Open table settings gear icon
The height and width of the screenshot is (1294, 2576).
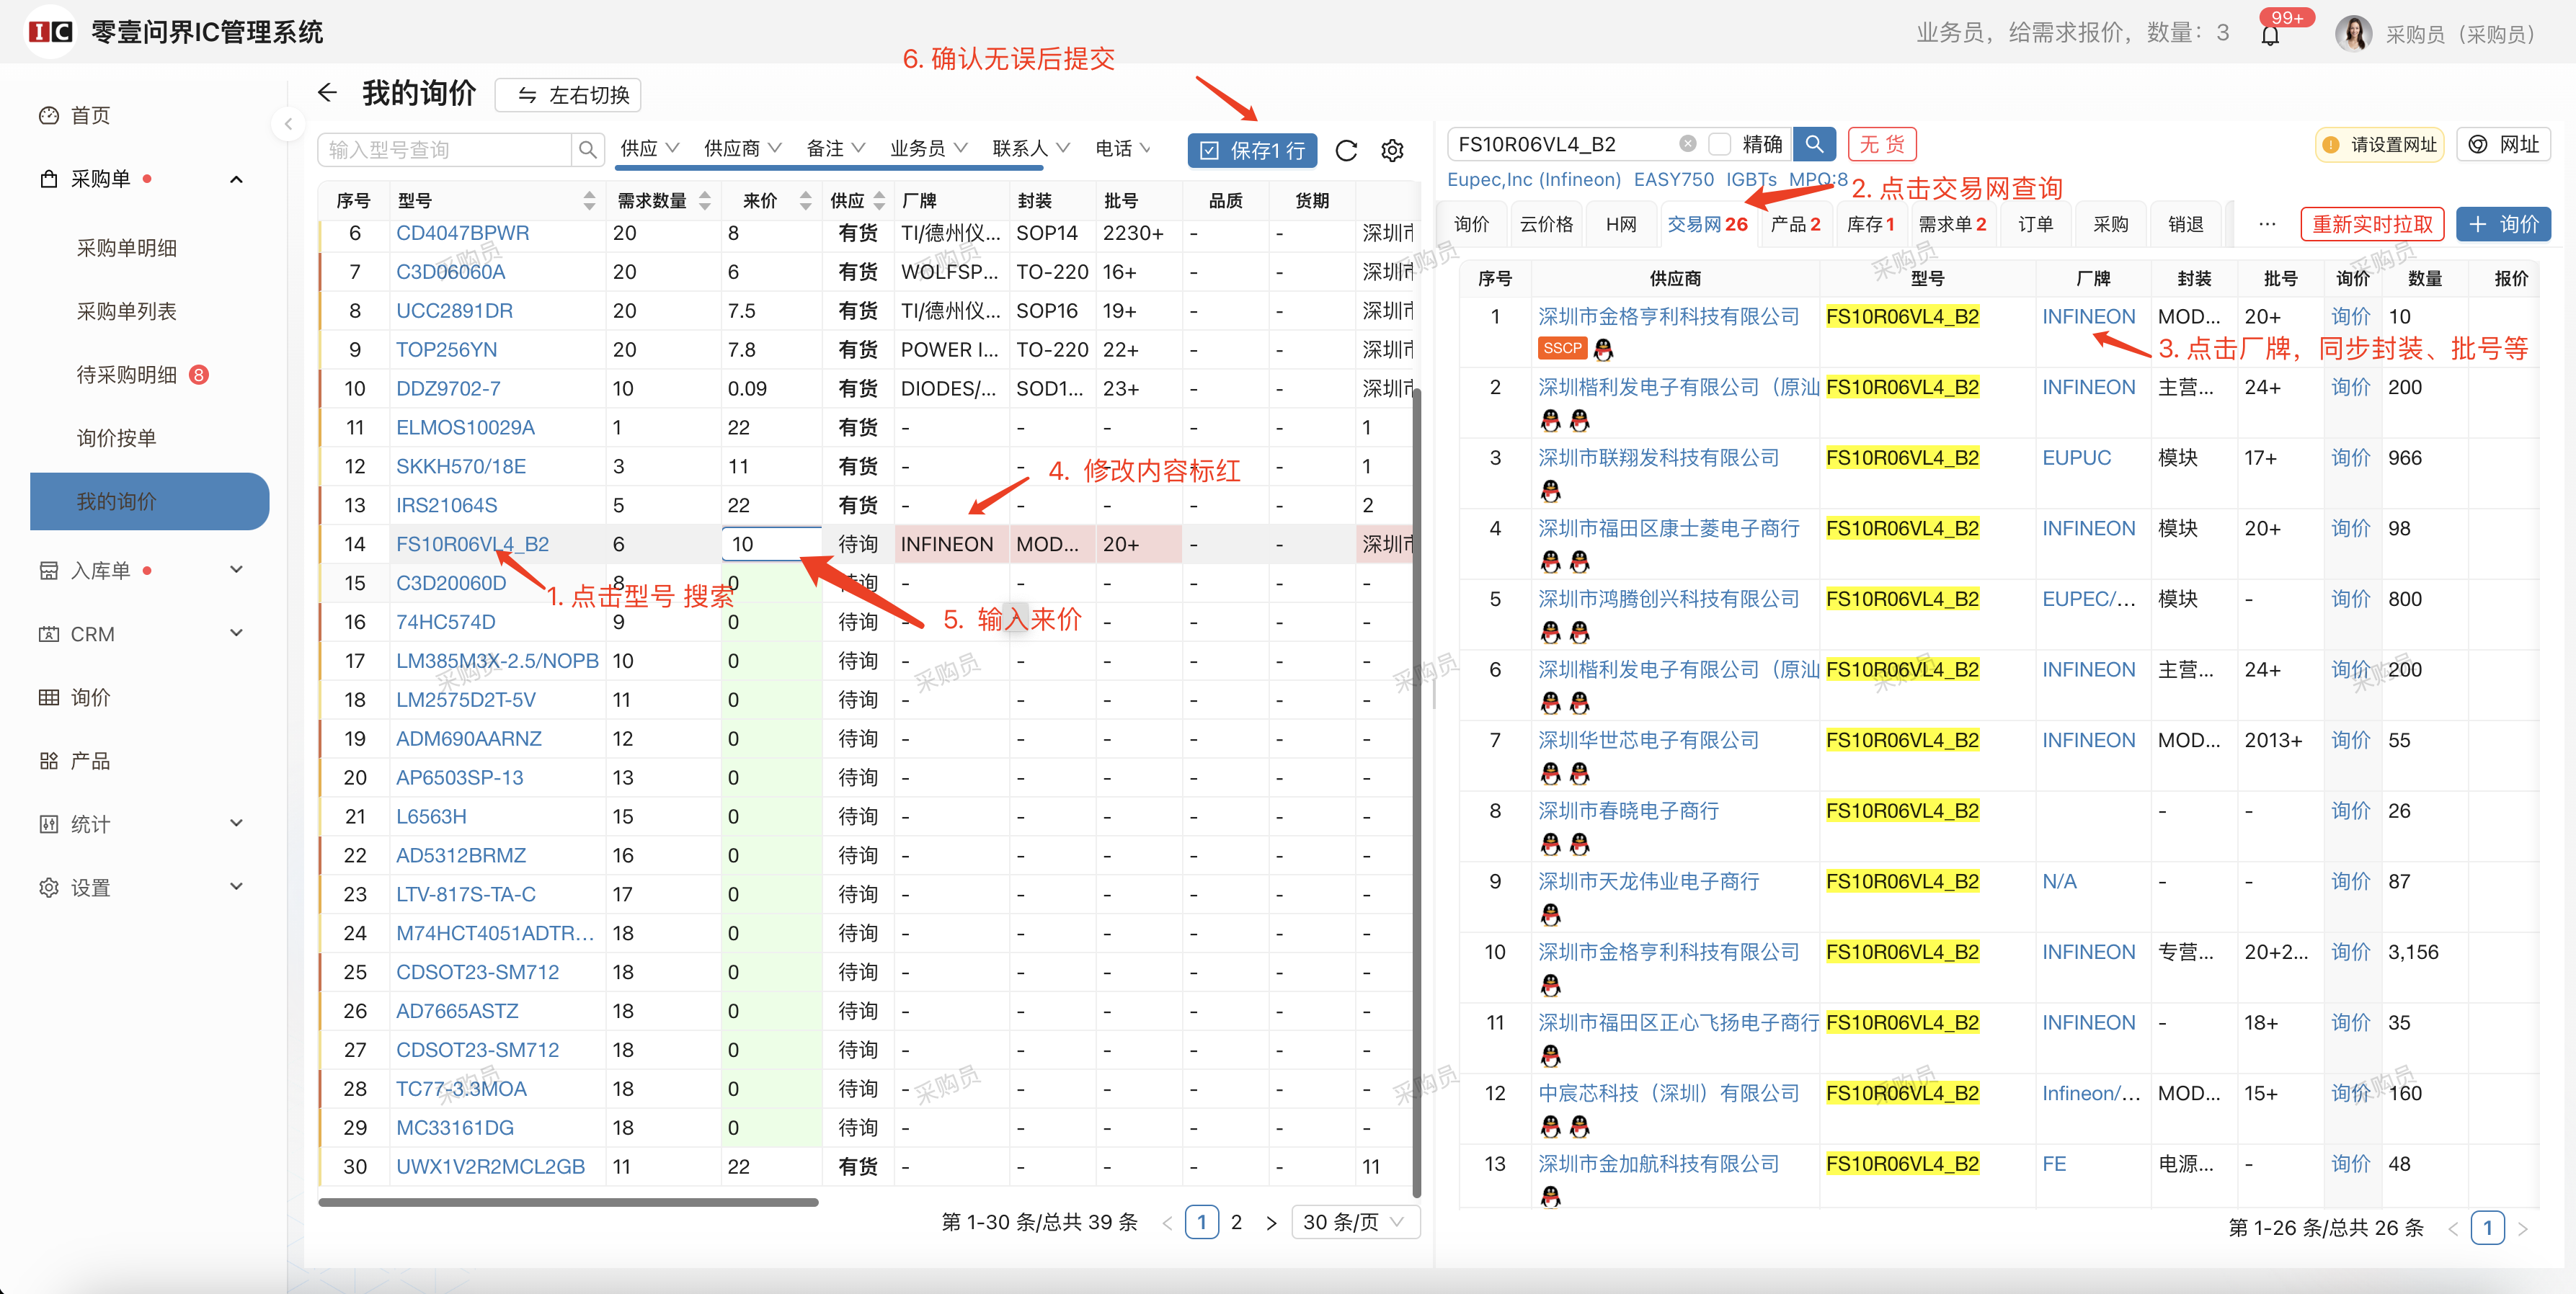click(1392, 150)
